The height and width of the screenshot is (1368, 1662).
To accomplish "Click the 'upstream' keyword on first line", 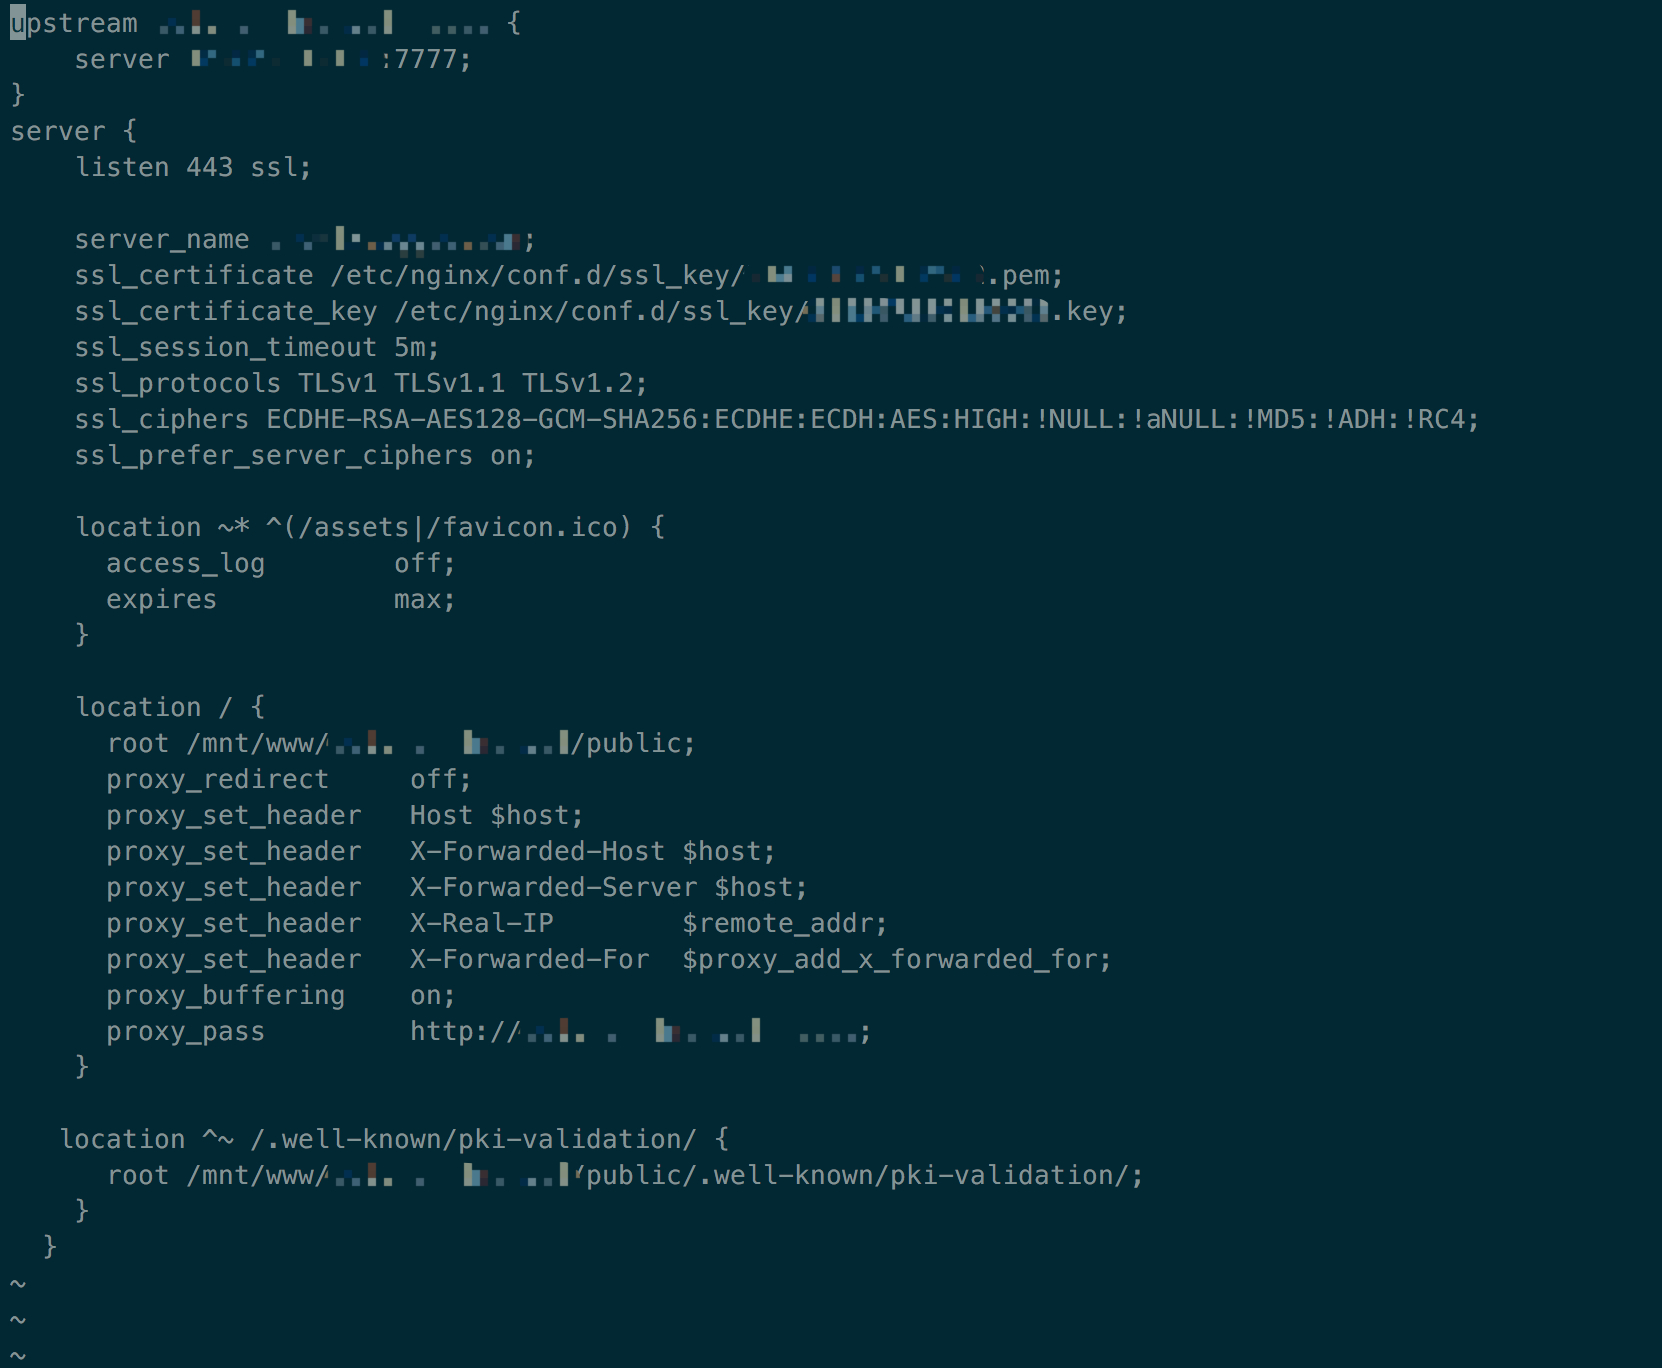I will coord(74,23).
